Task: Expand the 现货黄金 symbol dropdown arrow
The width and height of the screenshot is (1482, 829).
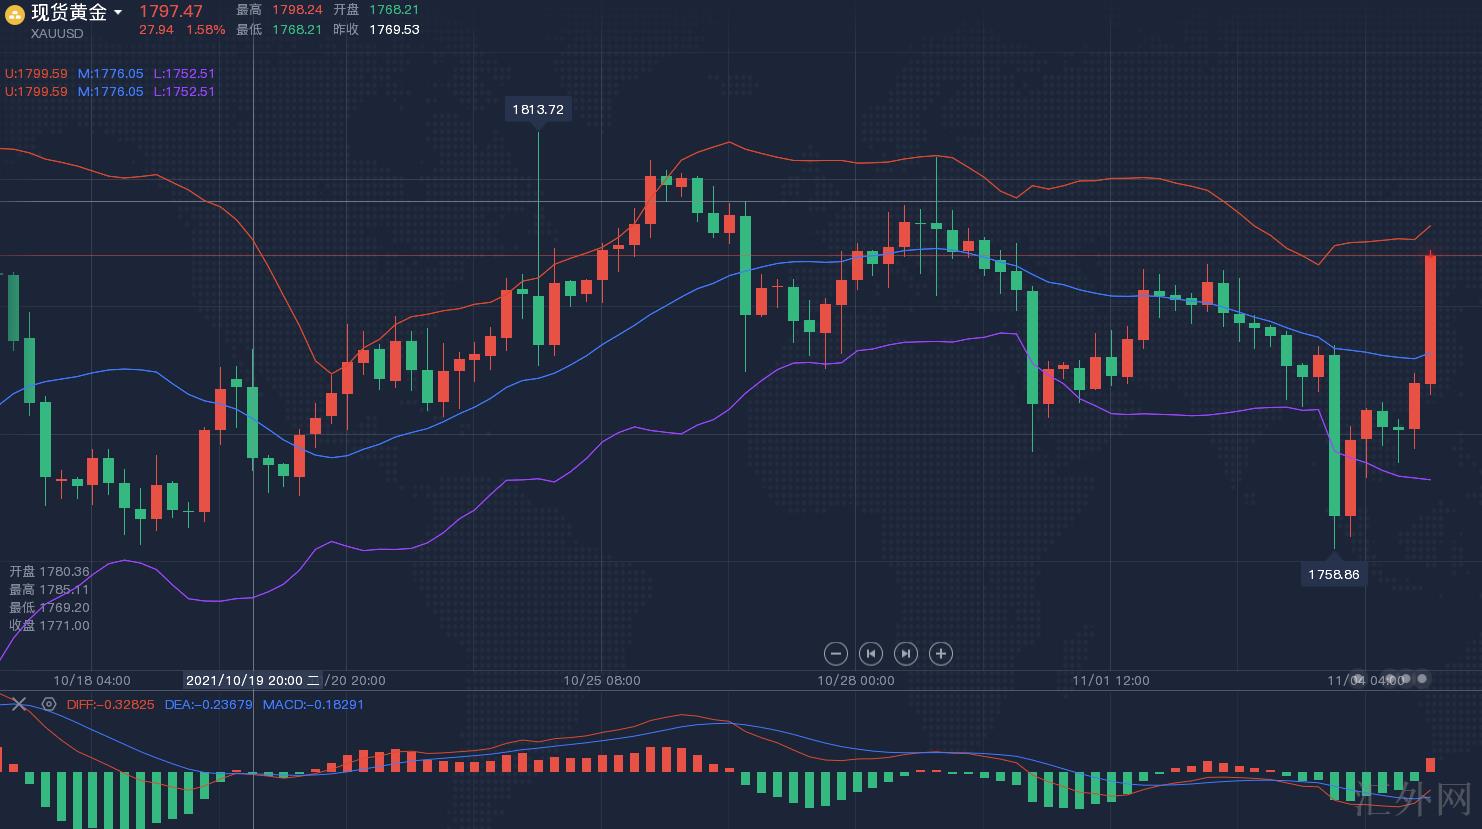Action: [118, 13]
